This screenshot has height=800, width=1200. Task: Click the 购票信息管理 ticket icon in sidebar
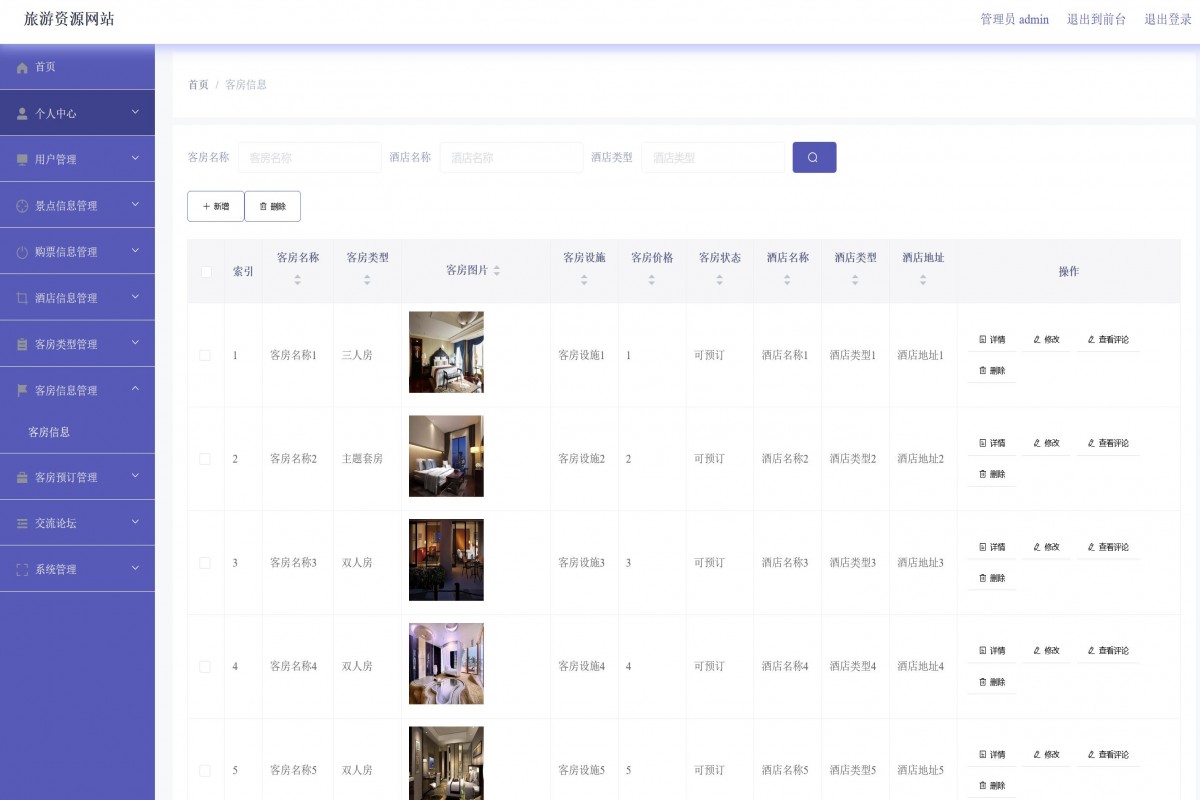pyautogui.click(x=22, y=251)
